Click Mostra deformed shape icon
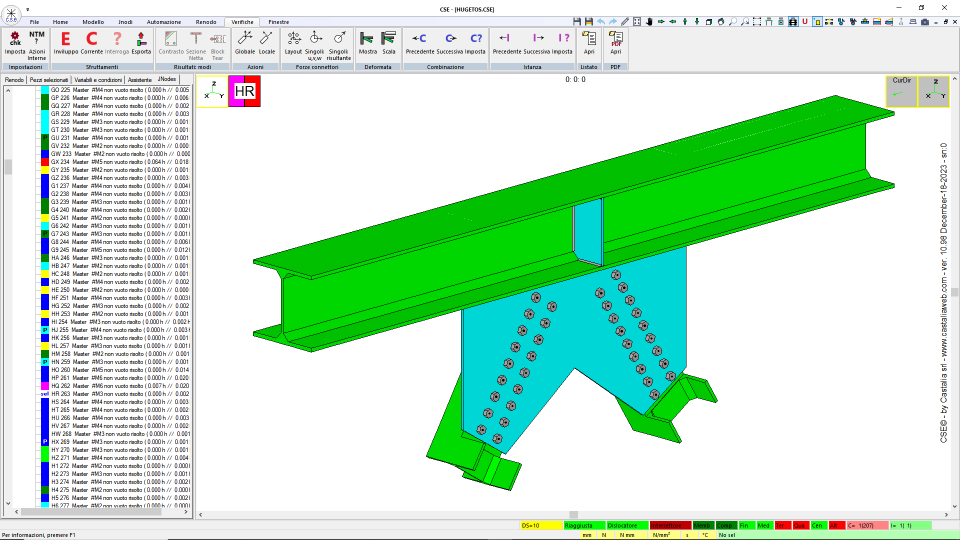The image size is (960, 540). (x=367, y=43)
